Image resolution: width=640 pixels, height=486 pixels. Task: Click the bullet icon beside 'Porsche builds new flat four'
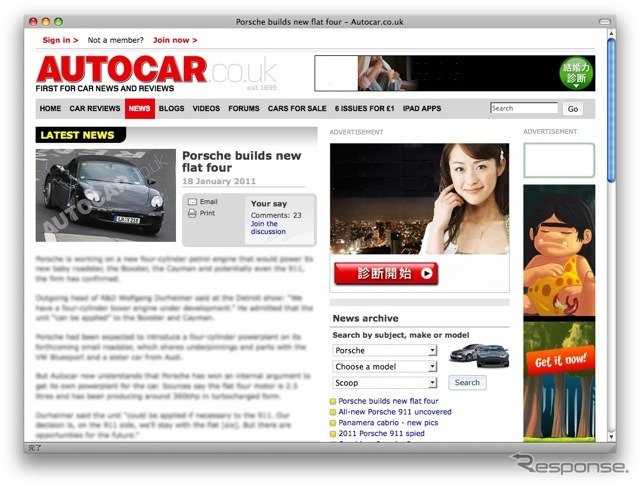333,402
